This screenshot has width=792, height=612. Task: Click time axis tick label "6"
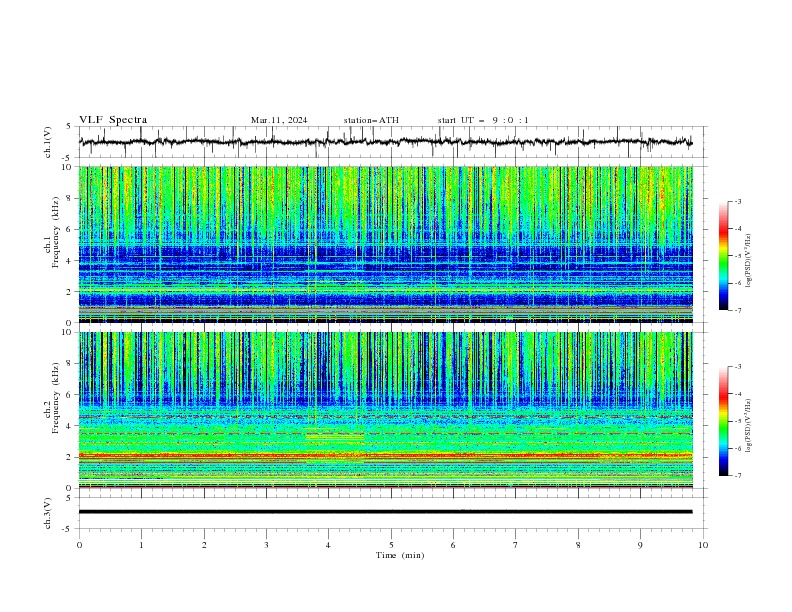click(453, 545)
